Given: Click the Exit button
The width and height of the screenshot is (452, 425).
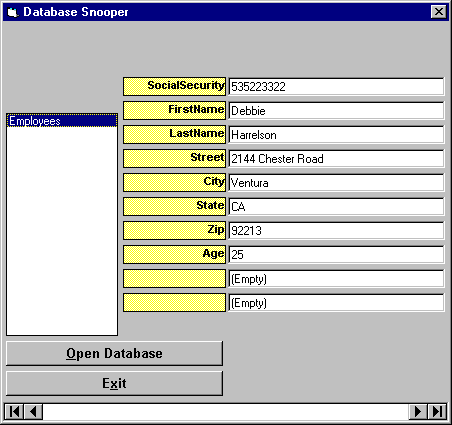Looking at the screenshot, I should click(x=114, y=383).
